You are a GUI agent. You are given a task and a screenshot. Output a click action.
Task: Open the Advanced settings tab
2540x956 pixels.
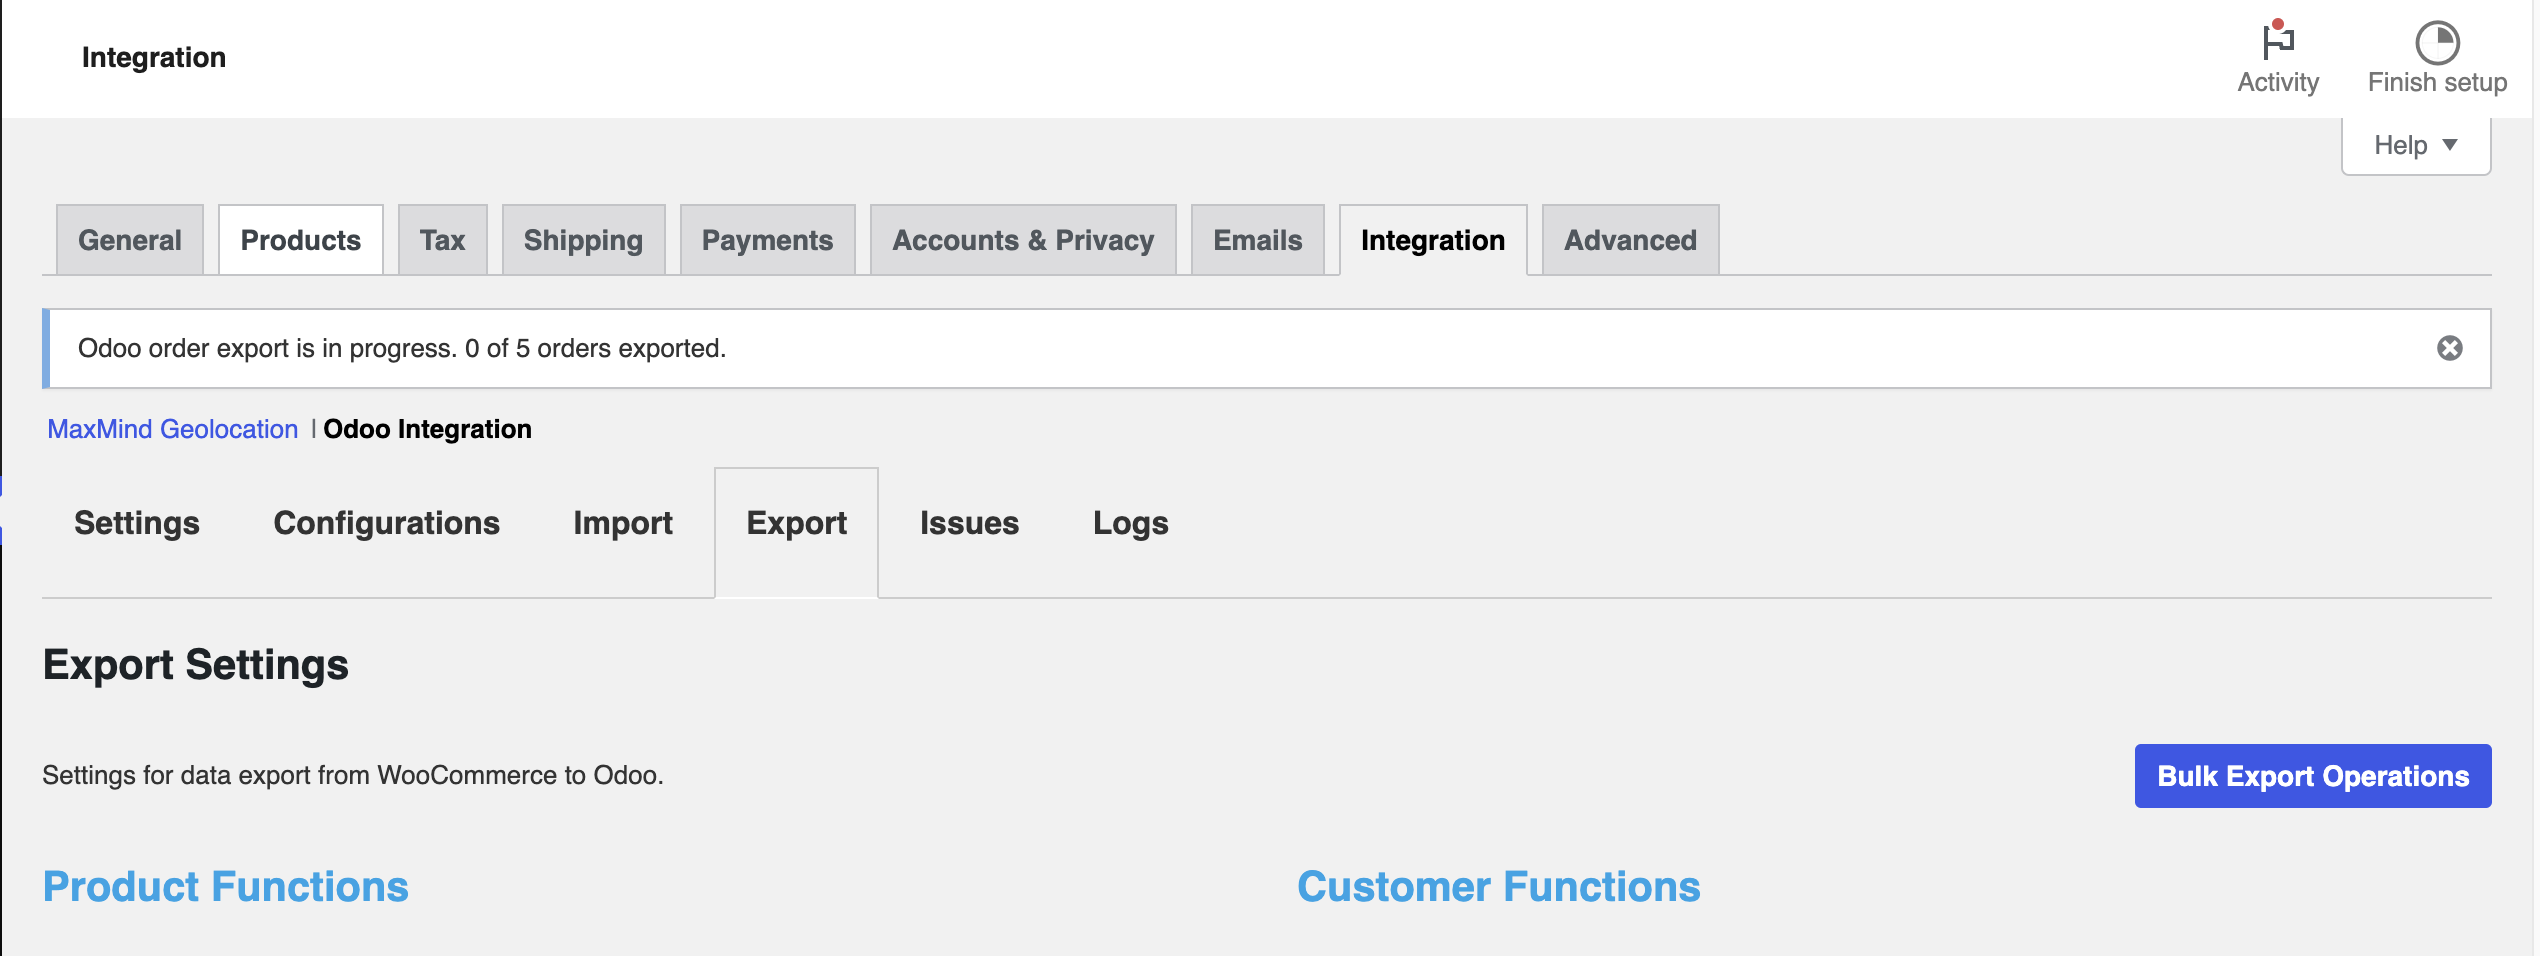point(1630,240)
